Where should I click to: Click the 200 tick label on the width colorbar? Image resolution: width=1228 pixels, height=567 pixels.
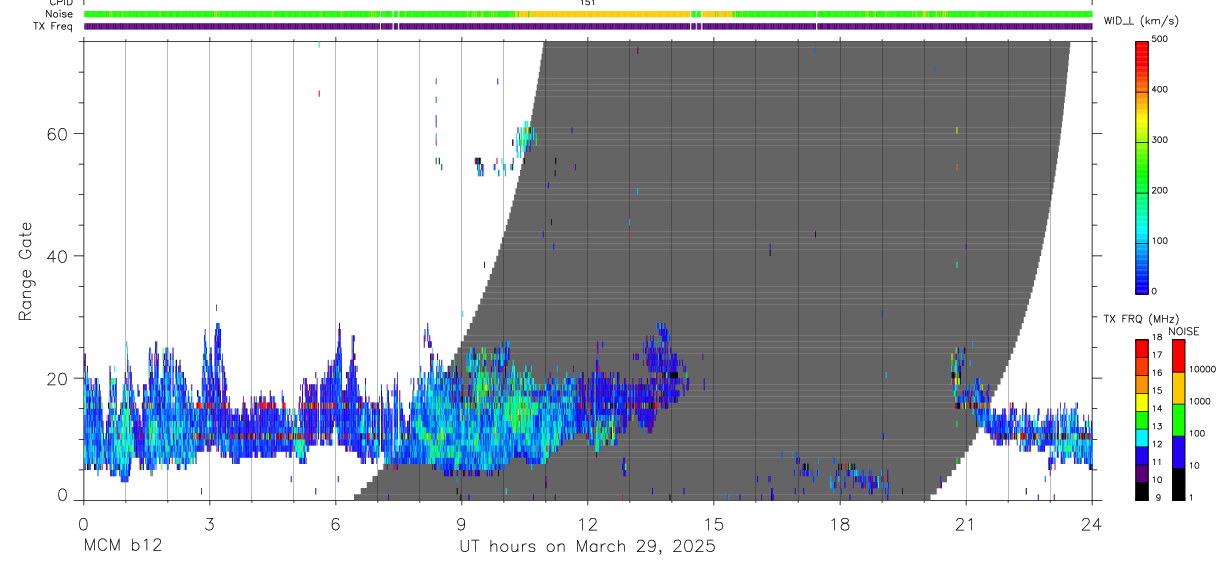[x=1160, y=190]
